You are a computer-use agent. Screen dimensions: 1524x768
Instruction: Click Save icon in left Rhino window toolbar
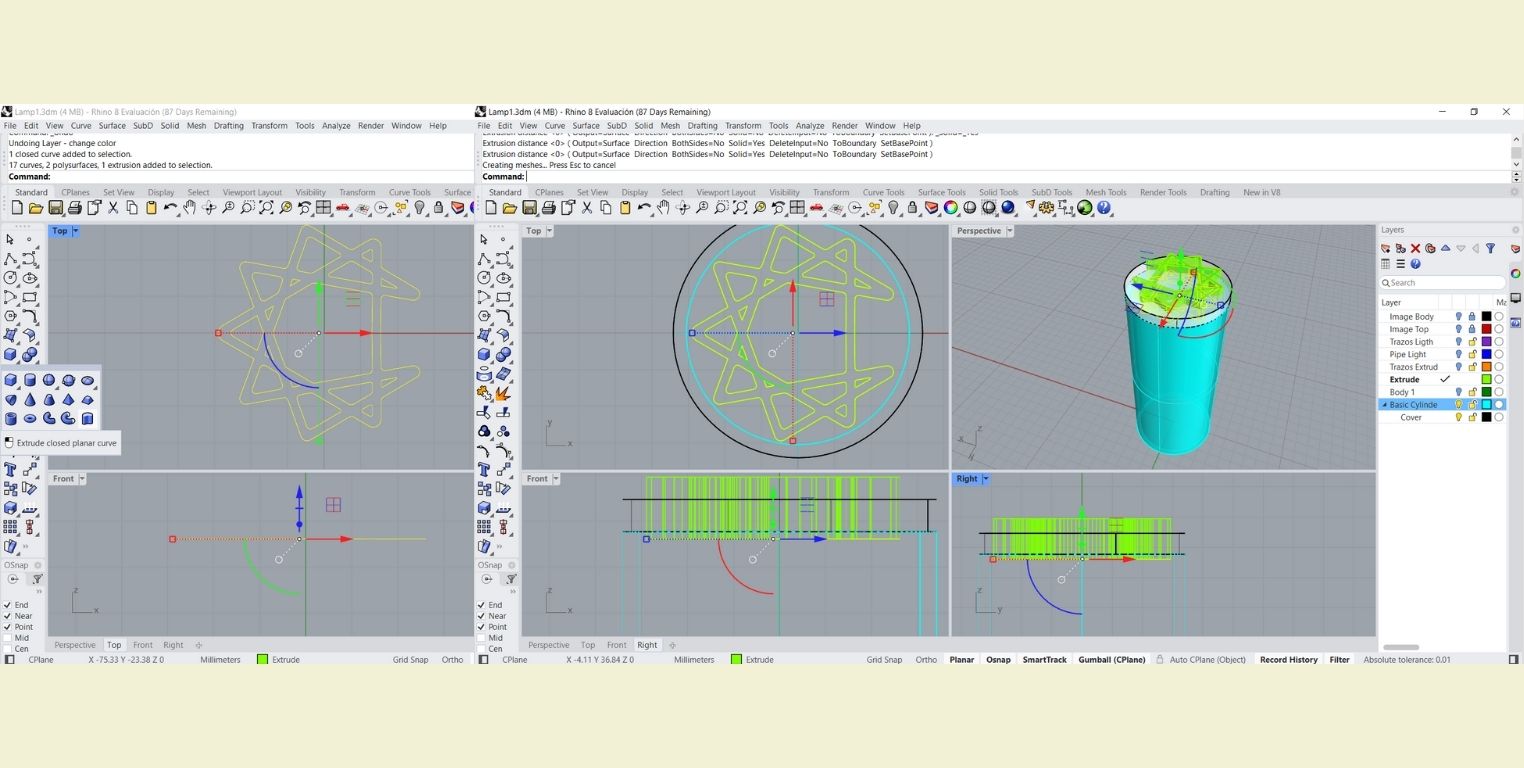coord(56,208)
